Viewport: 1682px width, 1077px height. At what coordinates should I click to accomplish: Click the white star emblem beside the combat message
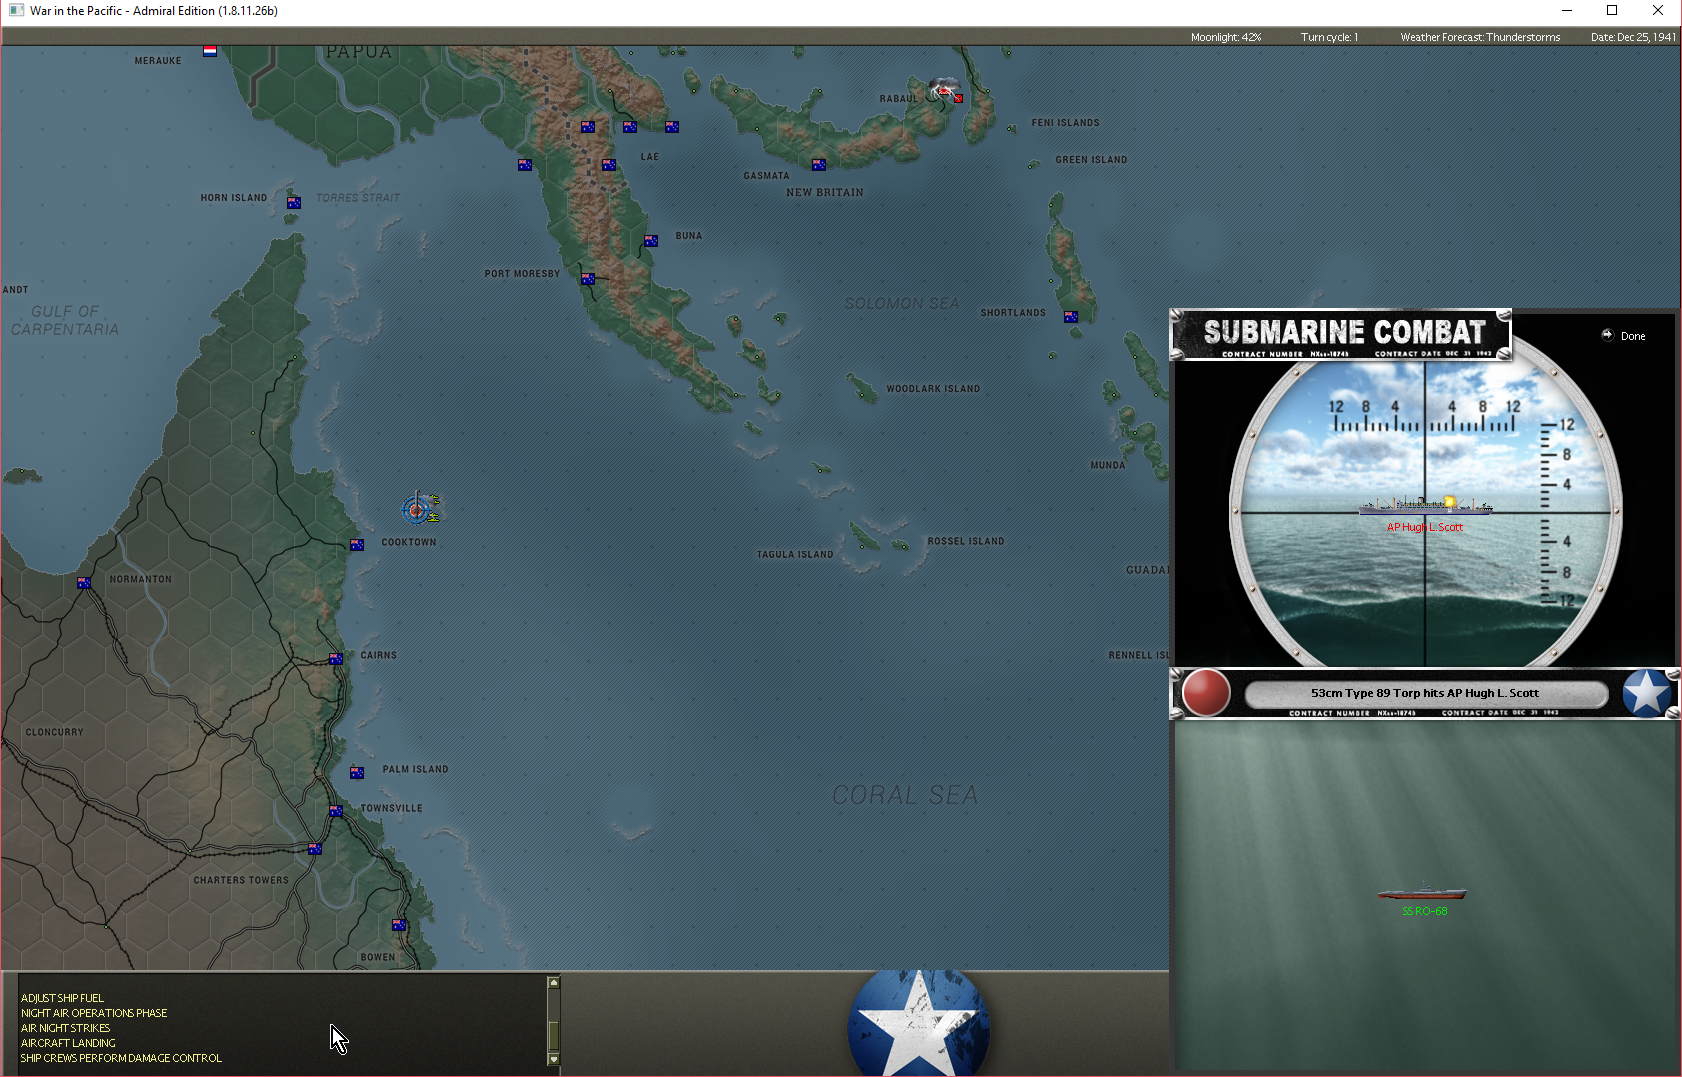1646,693
